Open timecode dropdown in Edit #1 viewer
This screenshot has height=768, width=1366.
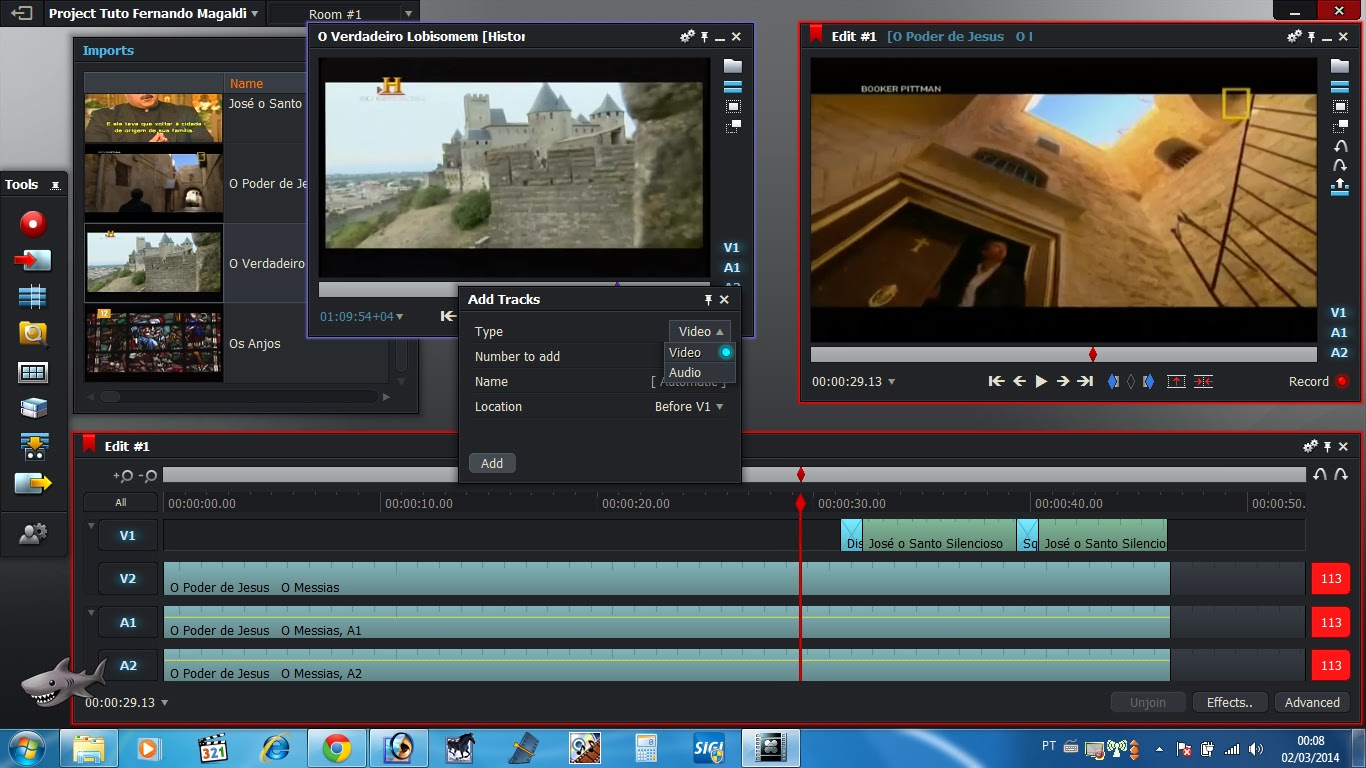[x=891, y=382]
